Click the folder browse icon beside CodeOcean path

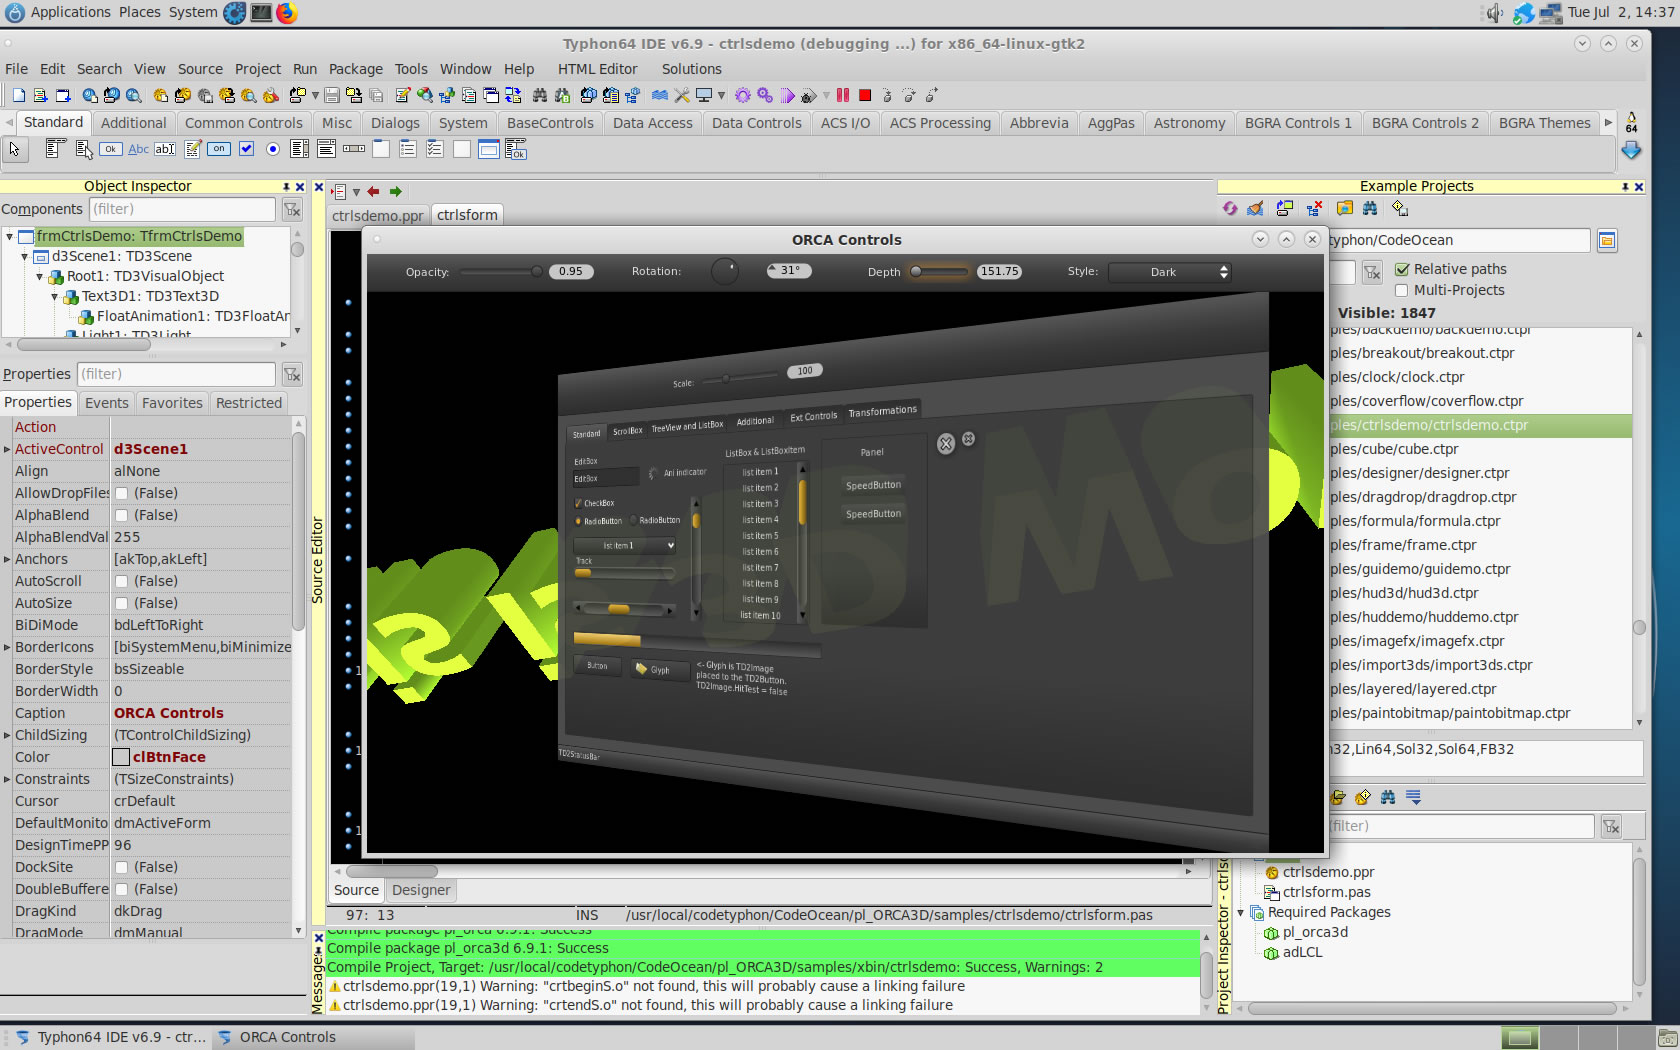[1607, 240]
